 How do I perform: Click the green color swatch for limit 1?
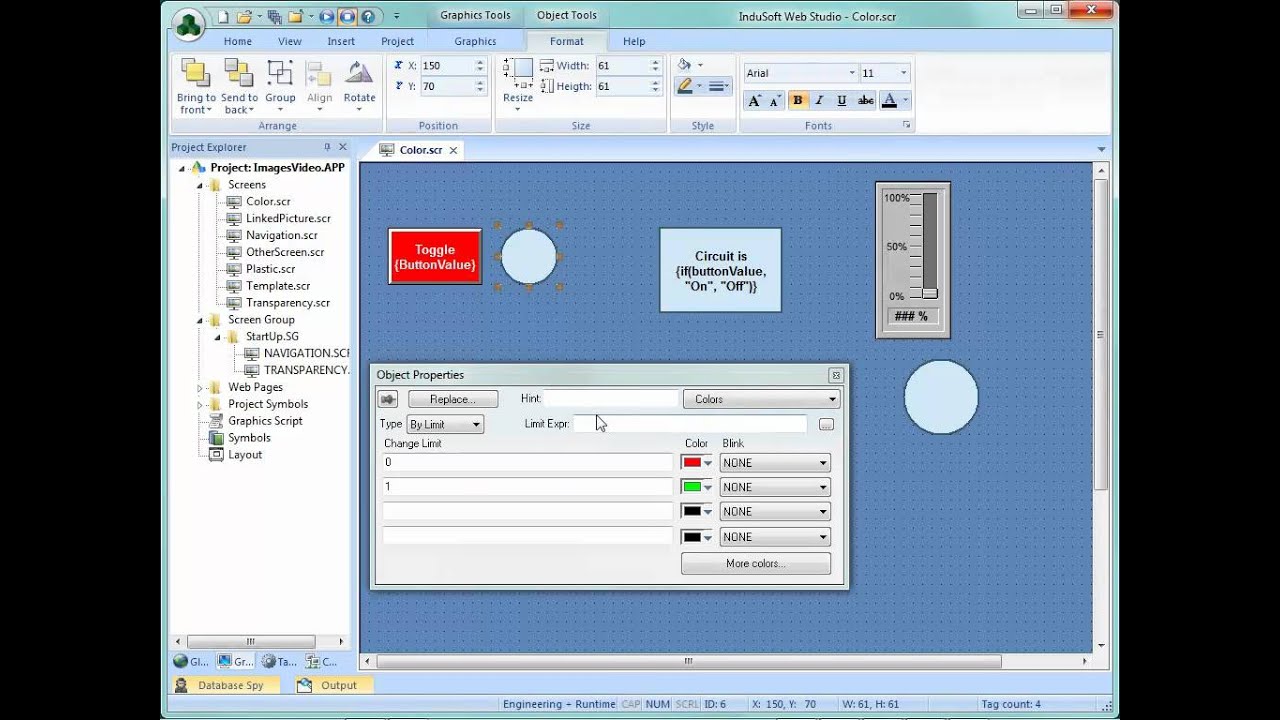692,487
